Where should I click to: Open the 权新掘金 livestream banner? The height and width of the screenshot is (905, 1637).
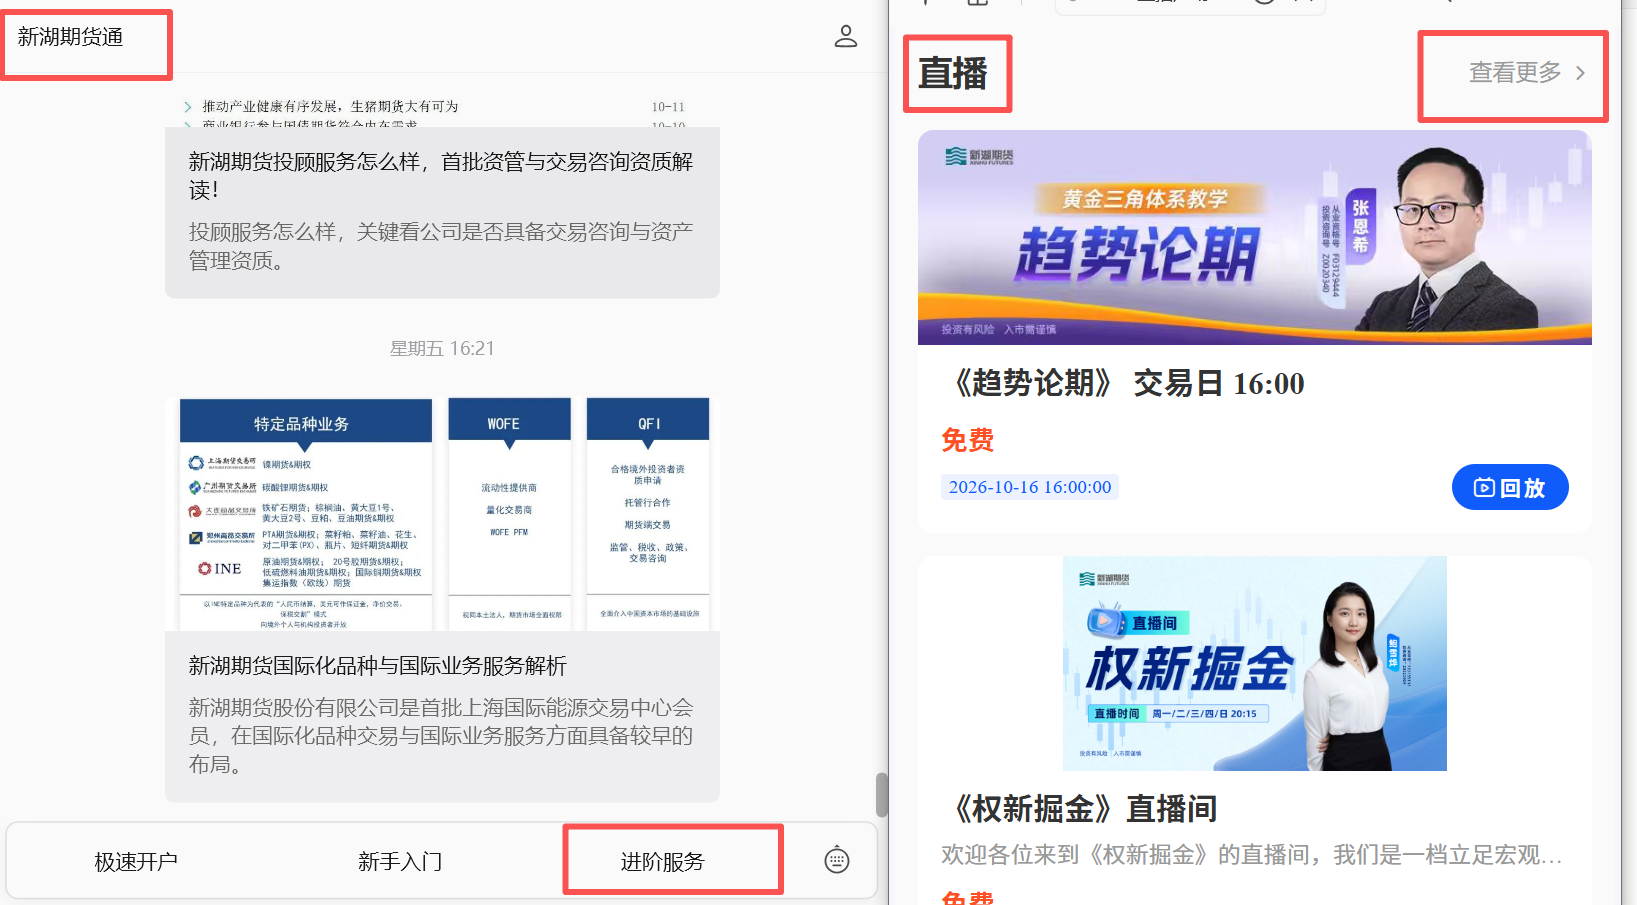(1255, 664)
